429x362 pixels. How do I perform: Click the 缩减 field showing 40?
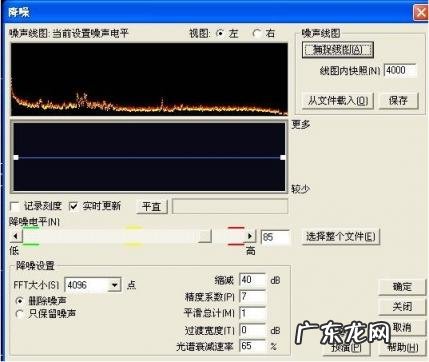coord(252,280)
